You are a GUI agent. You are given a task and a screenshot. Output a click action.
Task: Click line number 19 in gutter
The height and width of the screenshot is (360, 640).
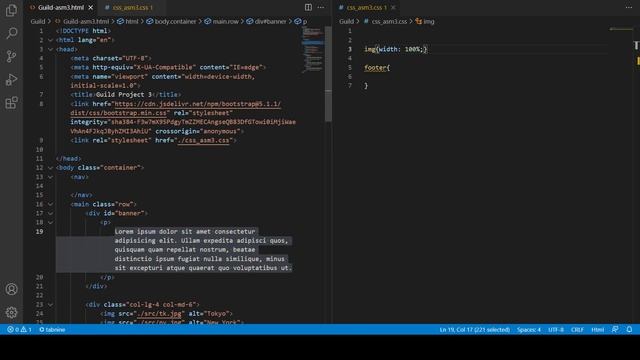[x=39, y=231]
